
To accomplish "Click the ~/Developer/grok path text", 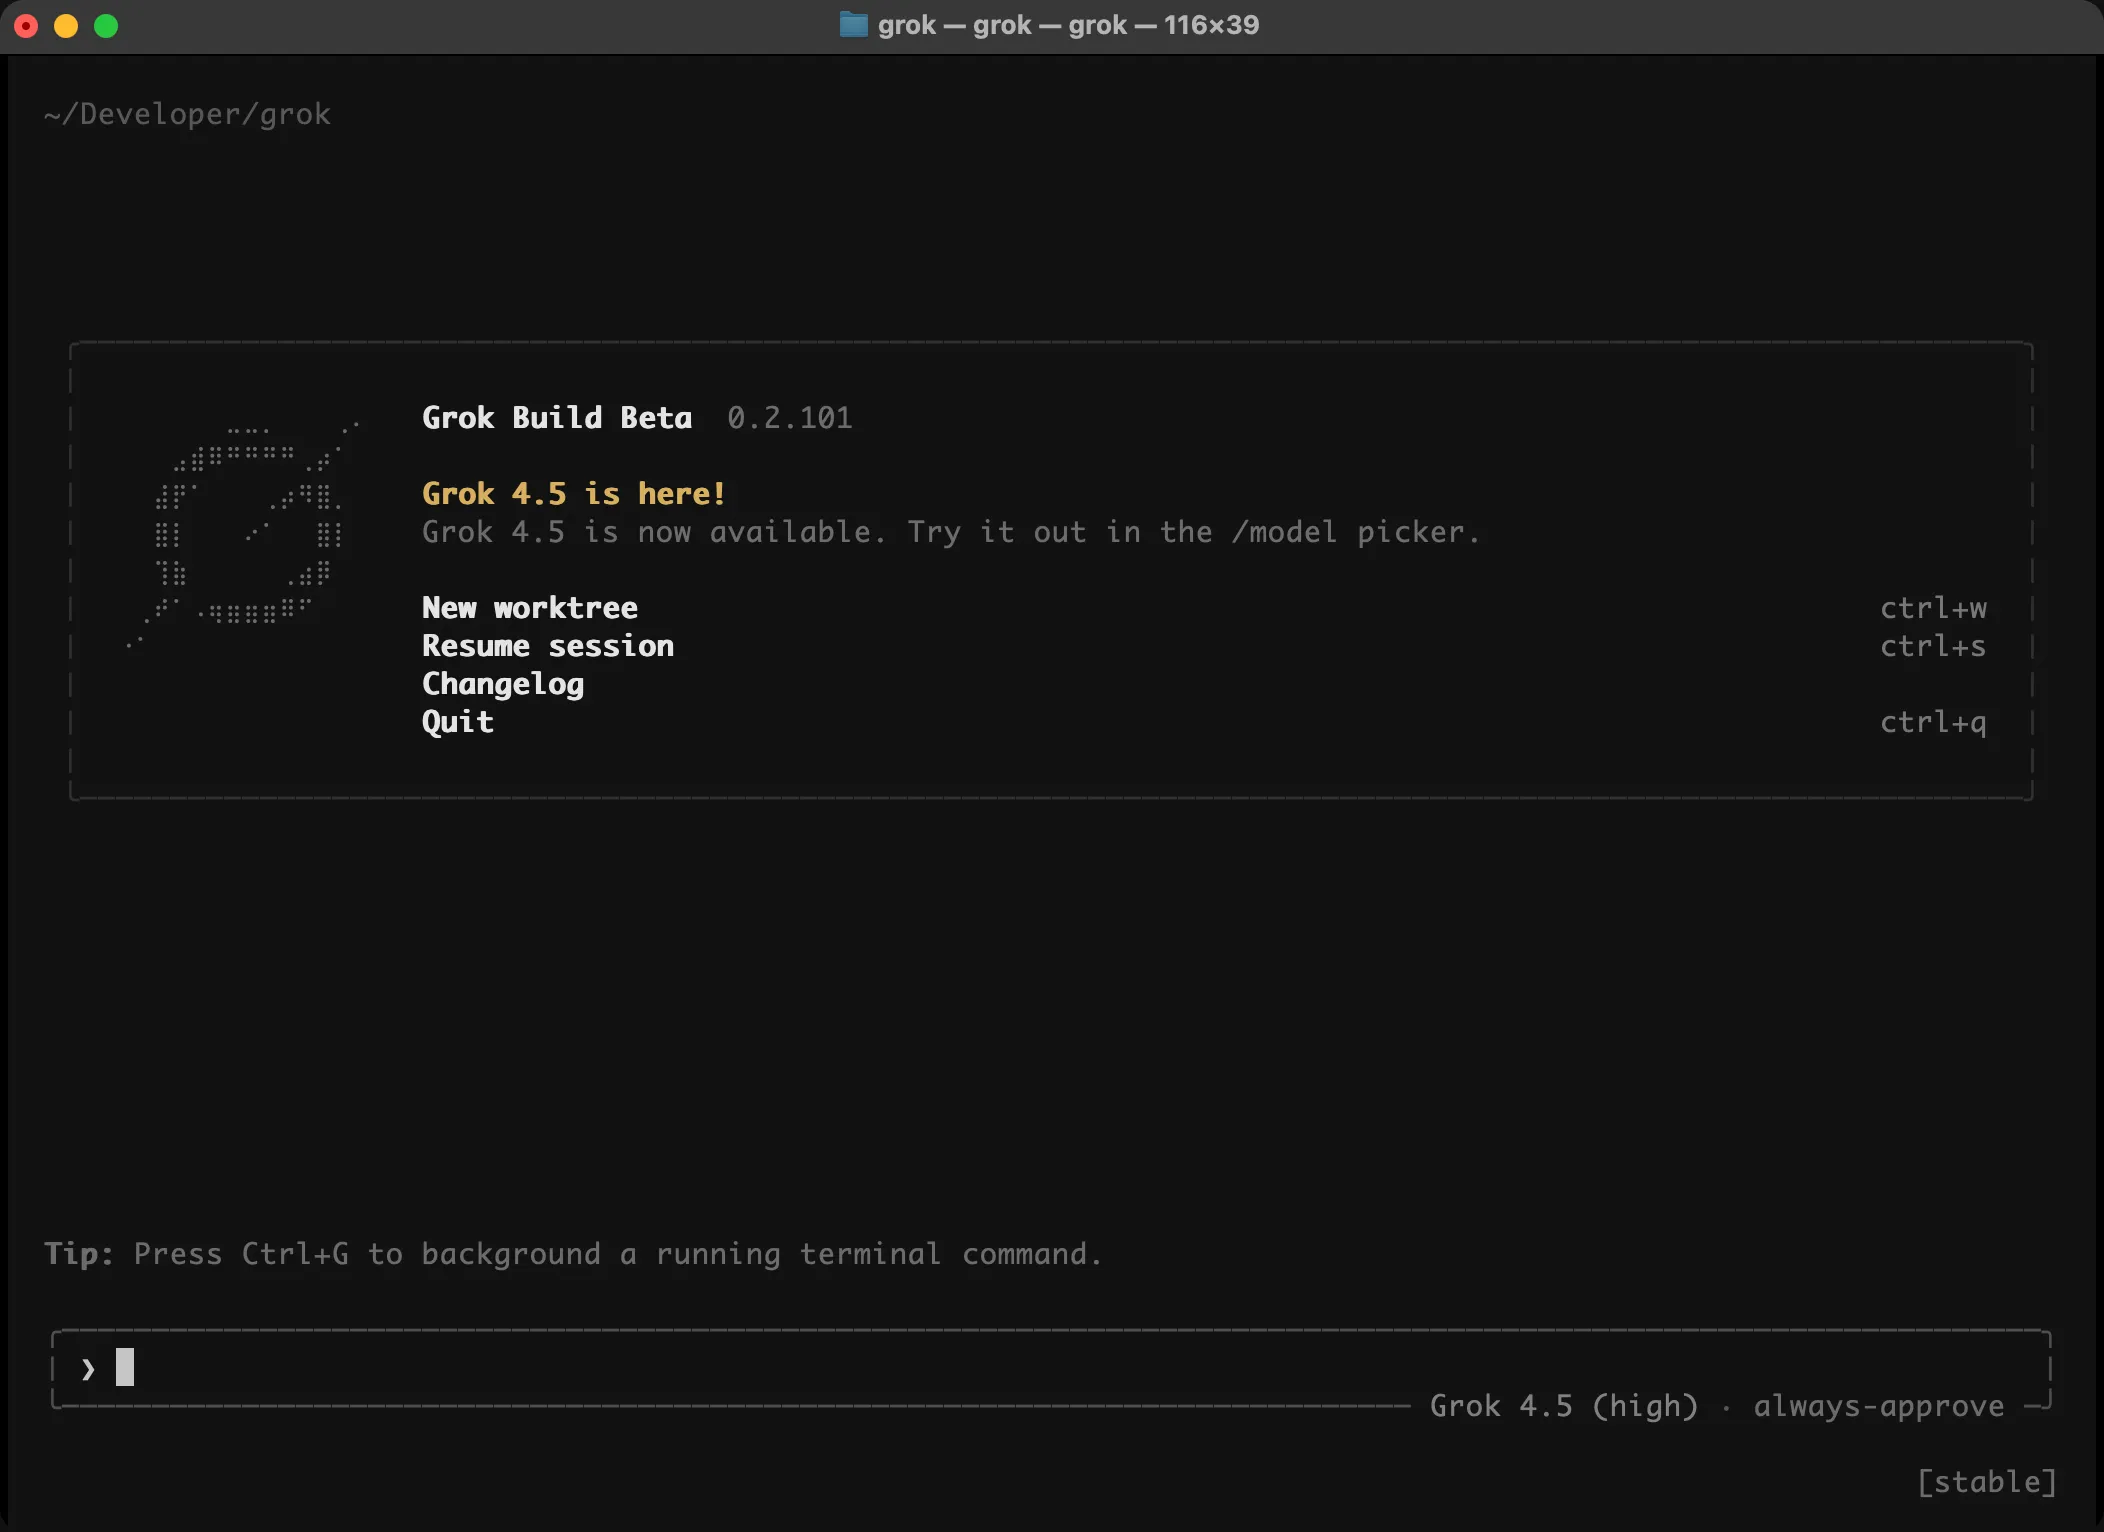I will click(187, 115).
